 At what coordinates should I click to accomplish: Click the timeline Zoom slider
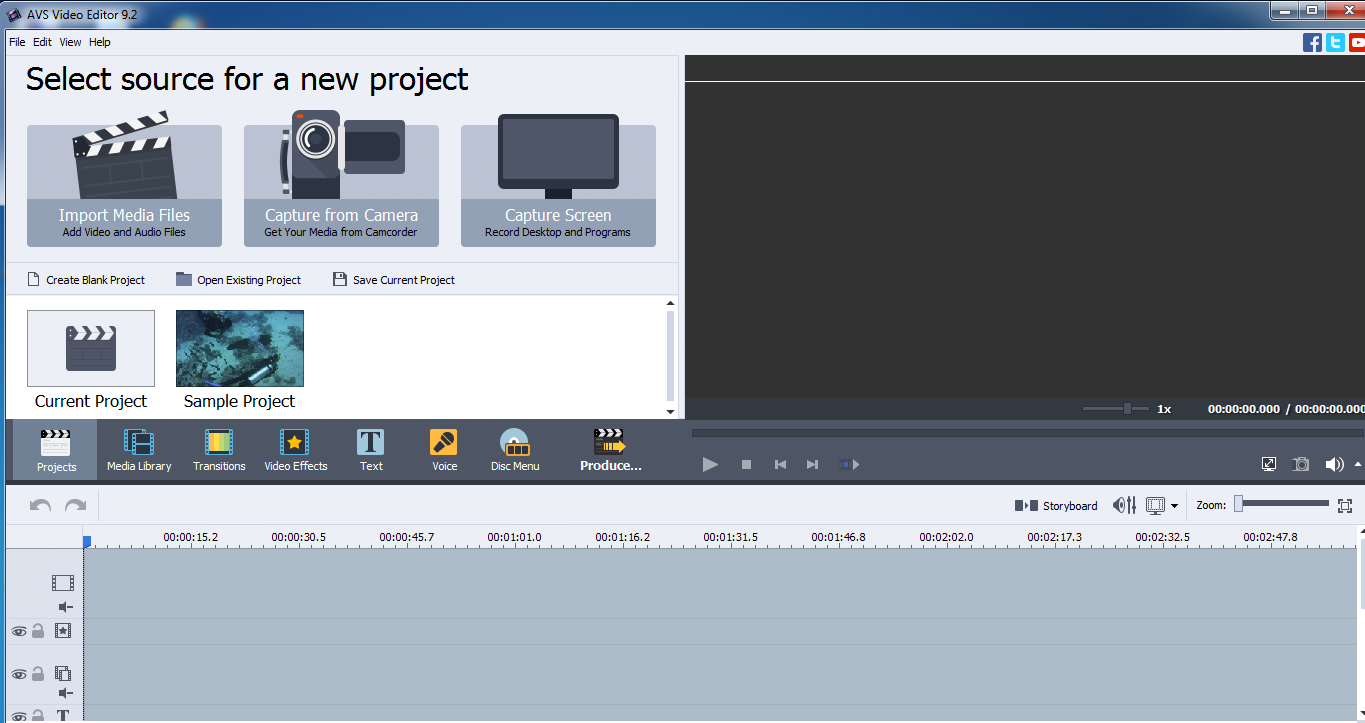click(x=1281, y=503)
